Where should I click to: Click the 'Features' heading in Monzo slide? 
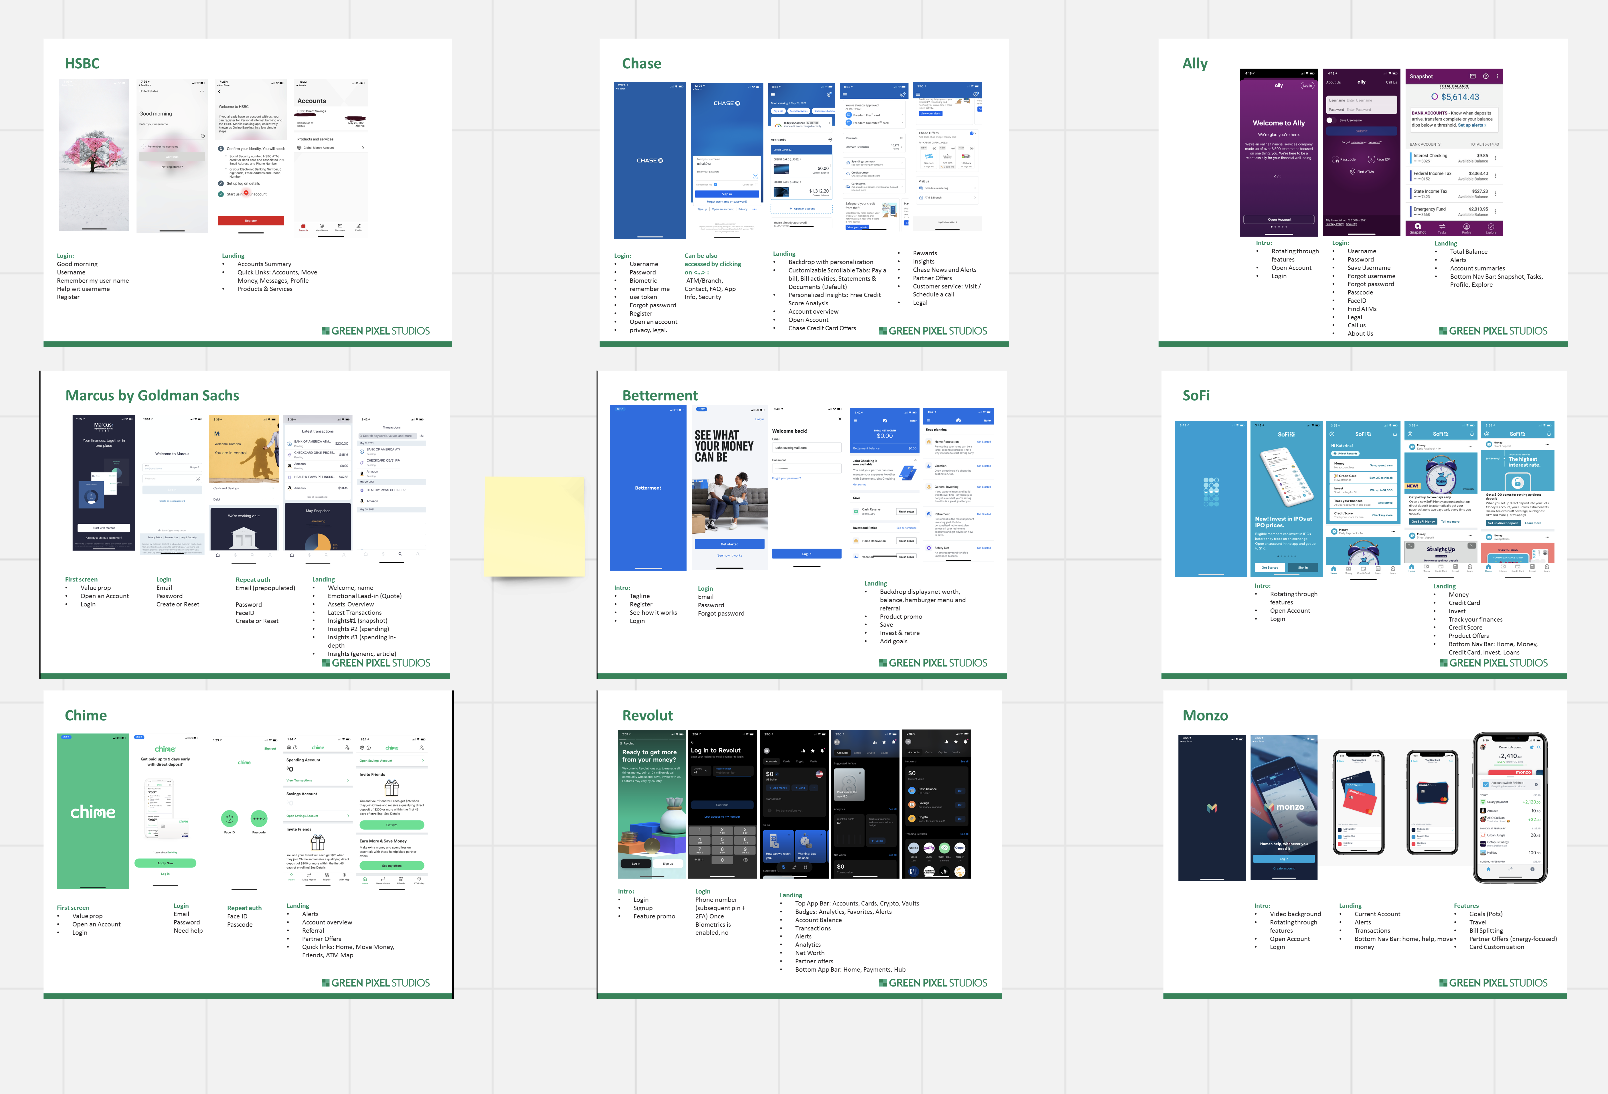(x=1466, y=906)
